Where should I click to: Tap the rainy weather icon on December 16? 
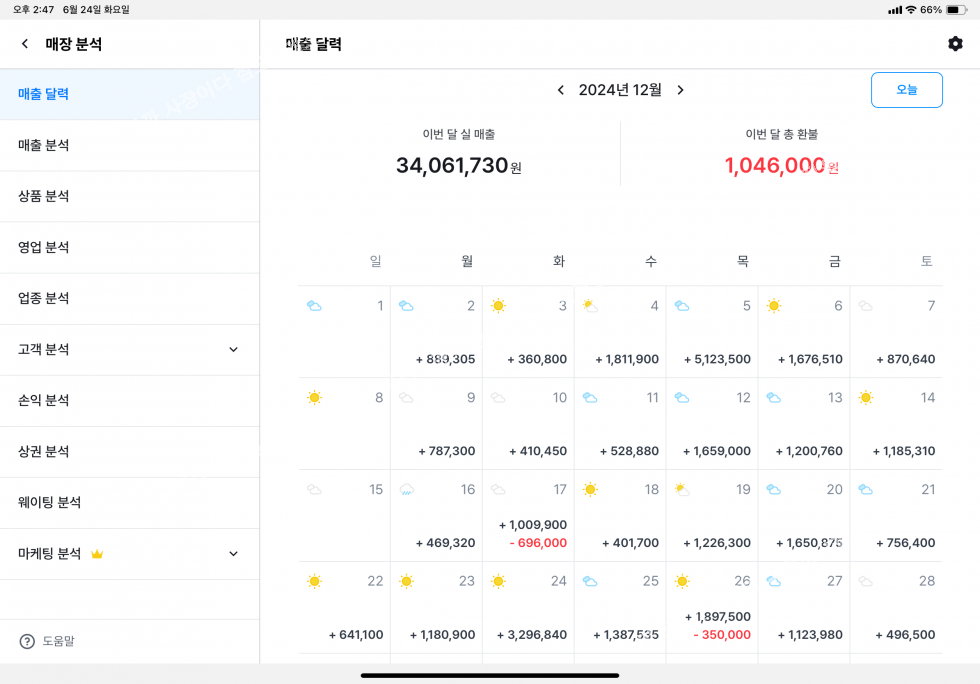(406, 490)
